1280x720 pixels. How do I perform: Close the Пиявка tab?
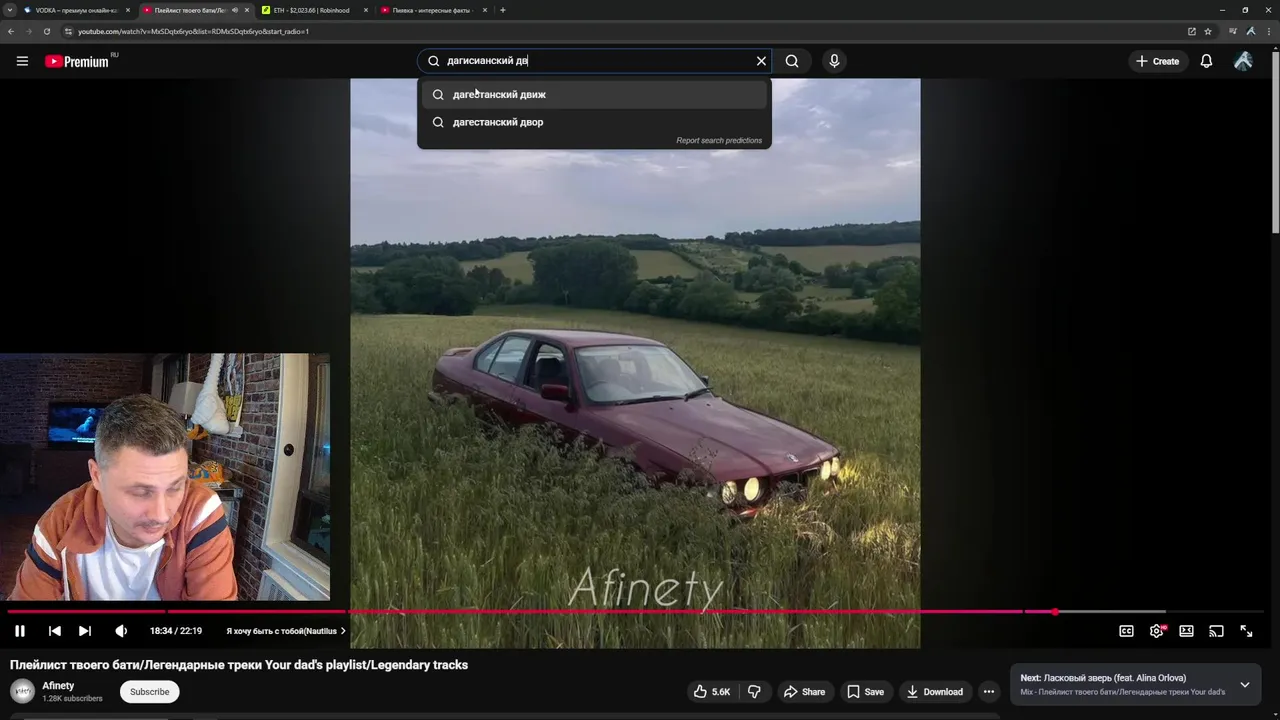(x=485, y=10)
